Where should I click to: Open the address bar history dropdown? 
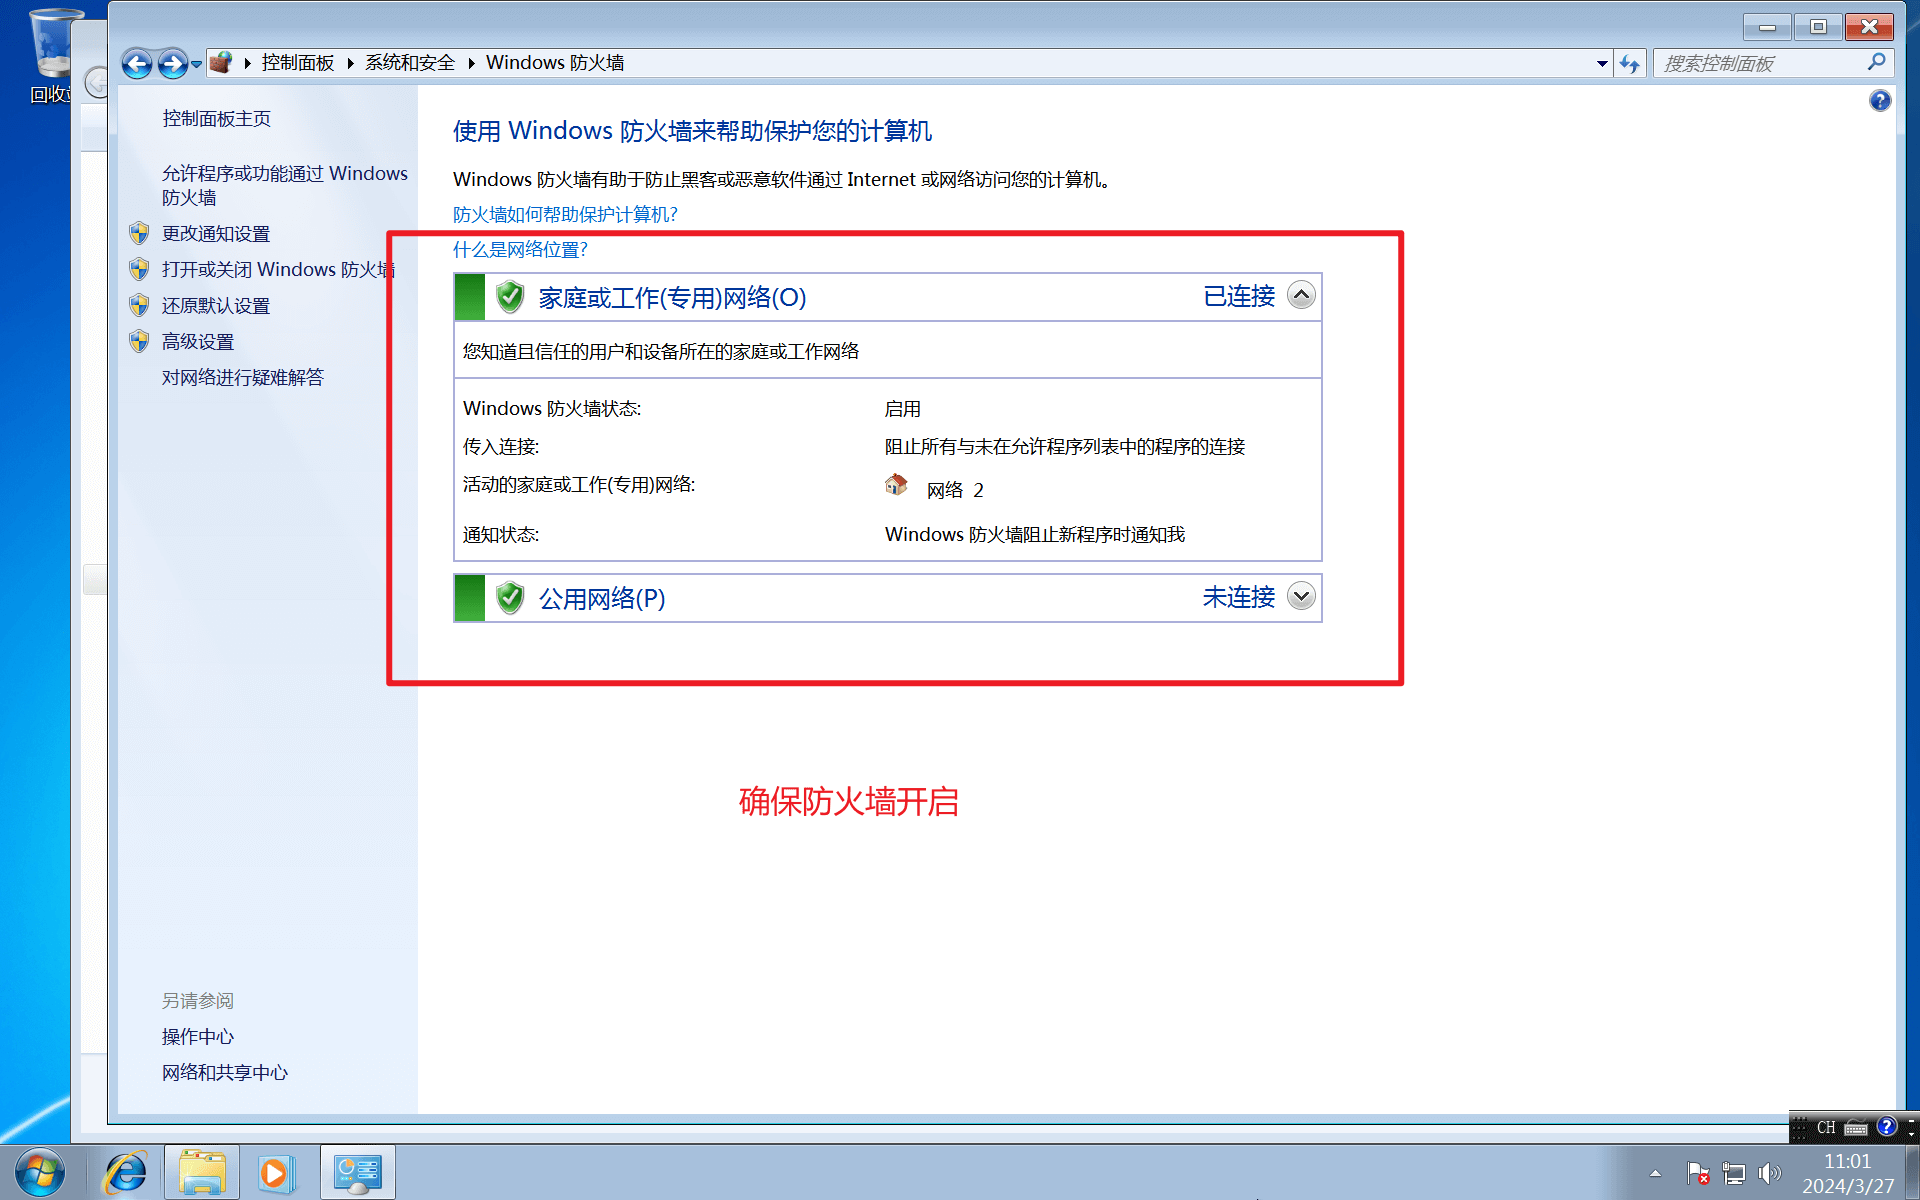pyautogui.click(x=1602, y=64)
